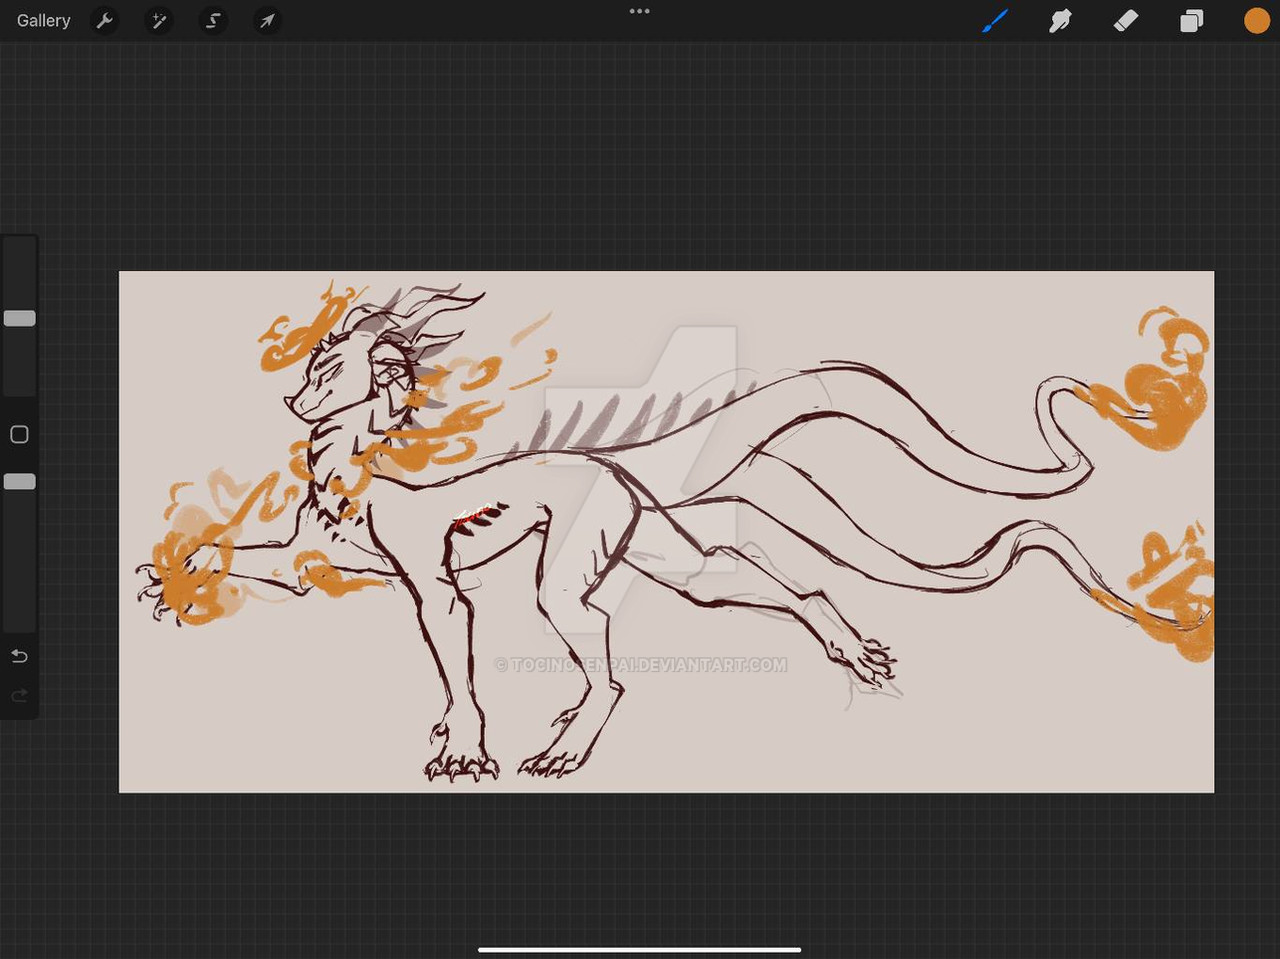This screenshot has width=1280, height=959.
Task: Redo the last undone stroke
Action: tap(19, 695)
